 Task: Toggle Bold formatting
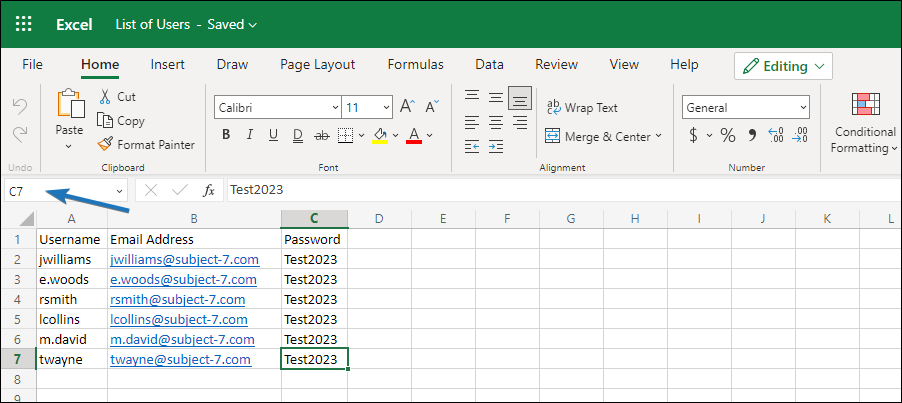coord(226,135)
